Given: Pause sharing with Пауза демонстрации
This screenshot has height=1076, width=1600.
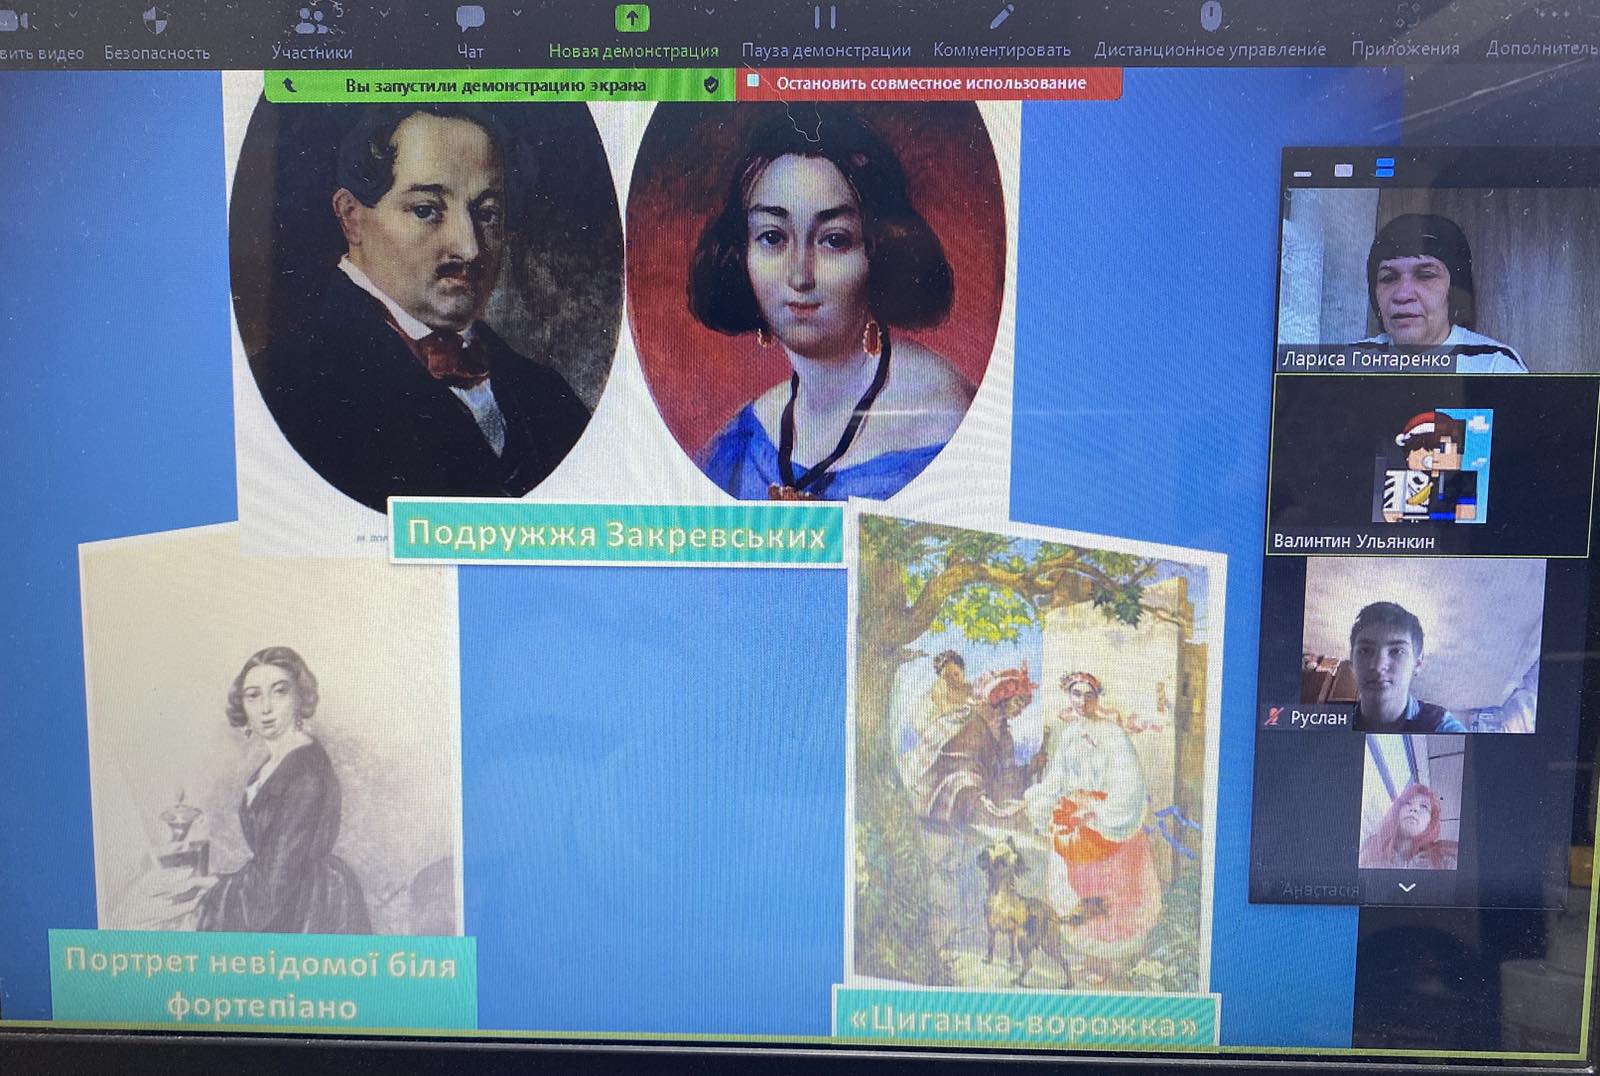Looking at the screenshot, I should [824, 20].
